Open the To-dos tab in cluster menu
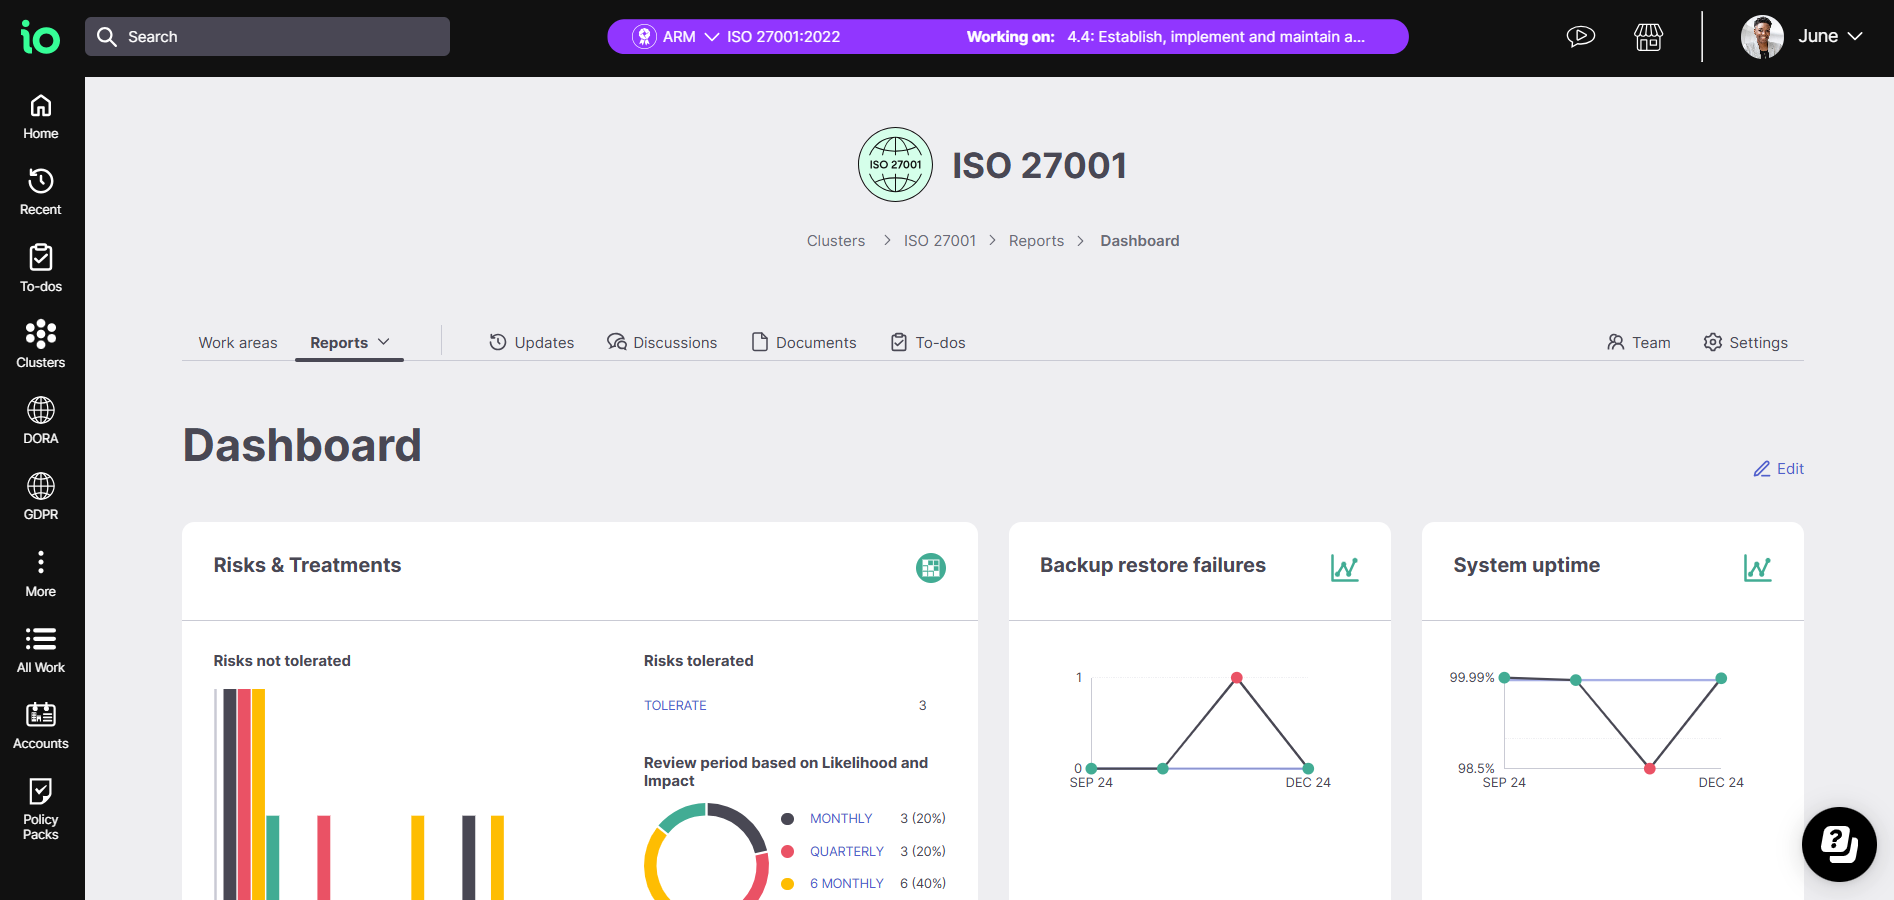1894x900 pixels. pos(928,342)
